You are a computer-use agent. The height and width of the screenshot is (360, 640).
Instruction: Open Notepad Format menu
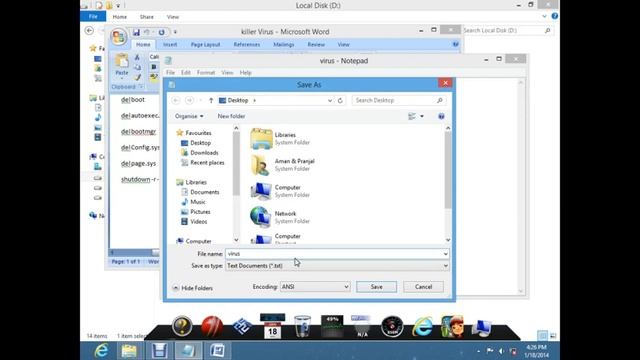pyautogui.click(x=206, y=73)
